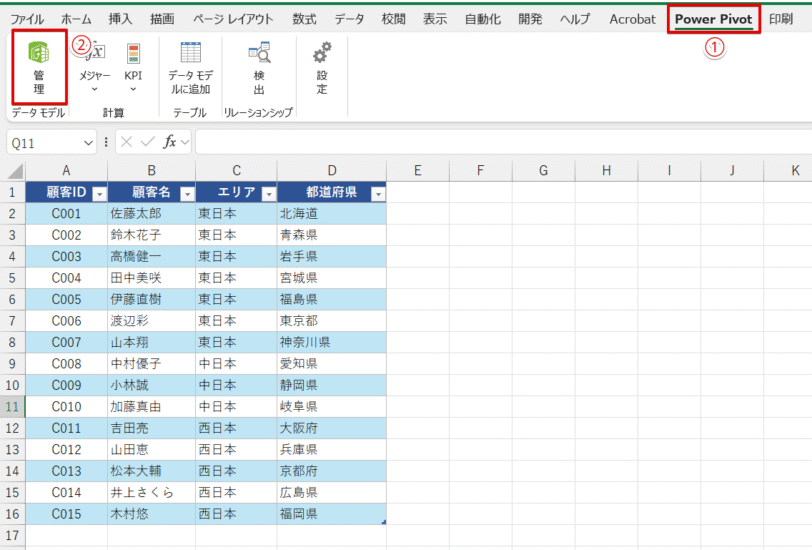Open Power Pivot 設定
The width and height of the screenshot is (812, 550).
(x=322, y=67)
